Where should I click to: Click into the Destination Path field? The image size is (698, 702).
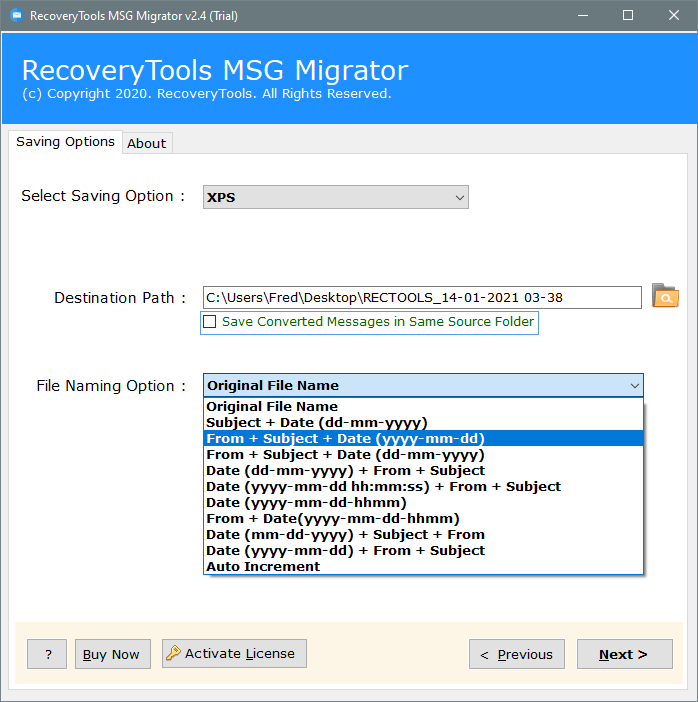(x=422, y=298)
